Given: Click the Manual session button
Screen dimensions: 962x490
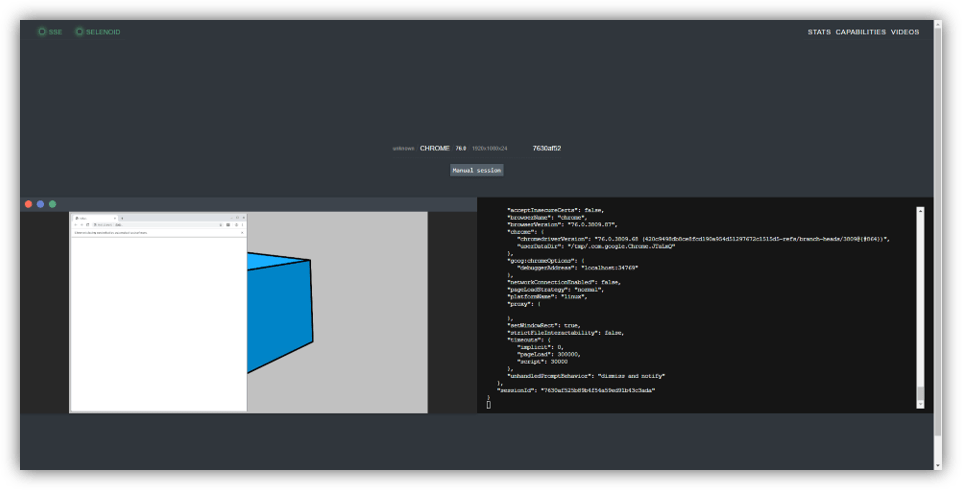Looking at the screenshot, I should click(477, 170).
